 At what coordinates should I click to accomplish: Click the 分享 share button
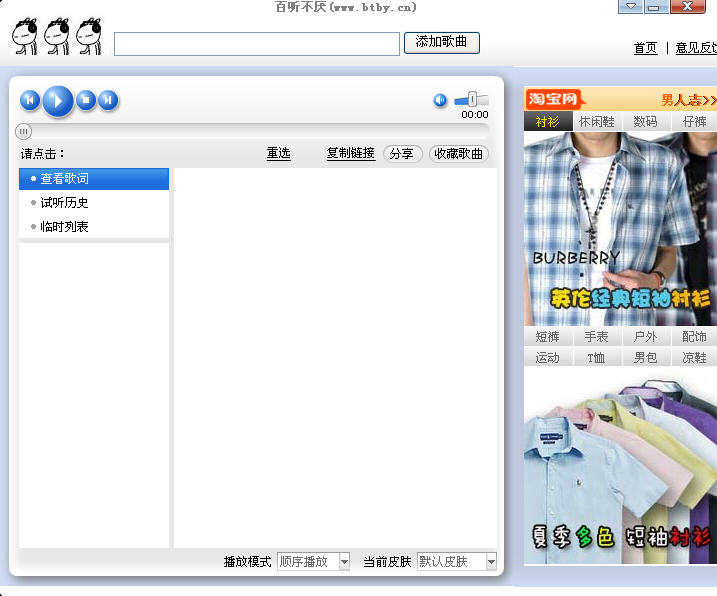point(402,154)
